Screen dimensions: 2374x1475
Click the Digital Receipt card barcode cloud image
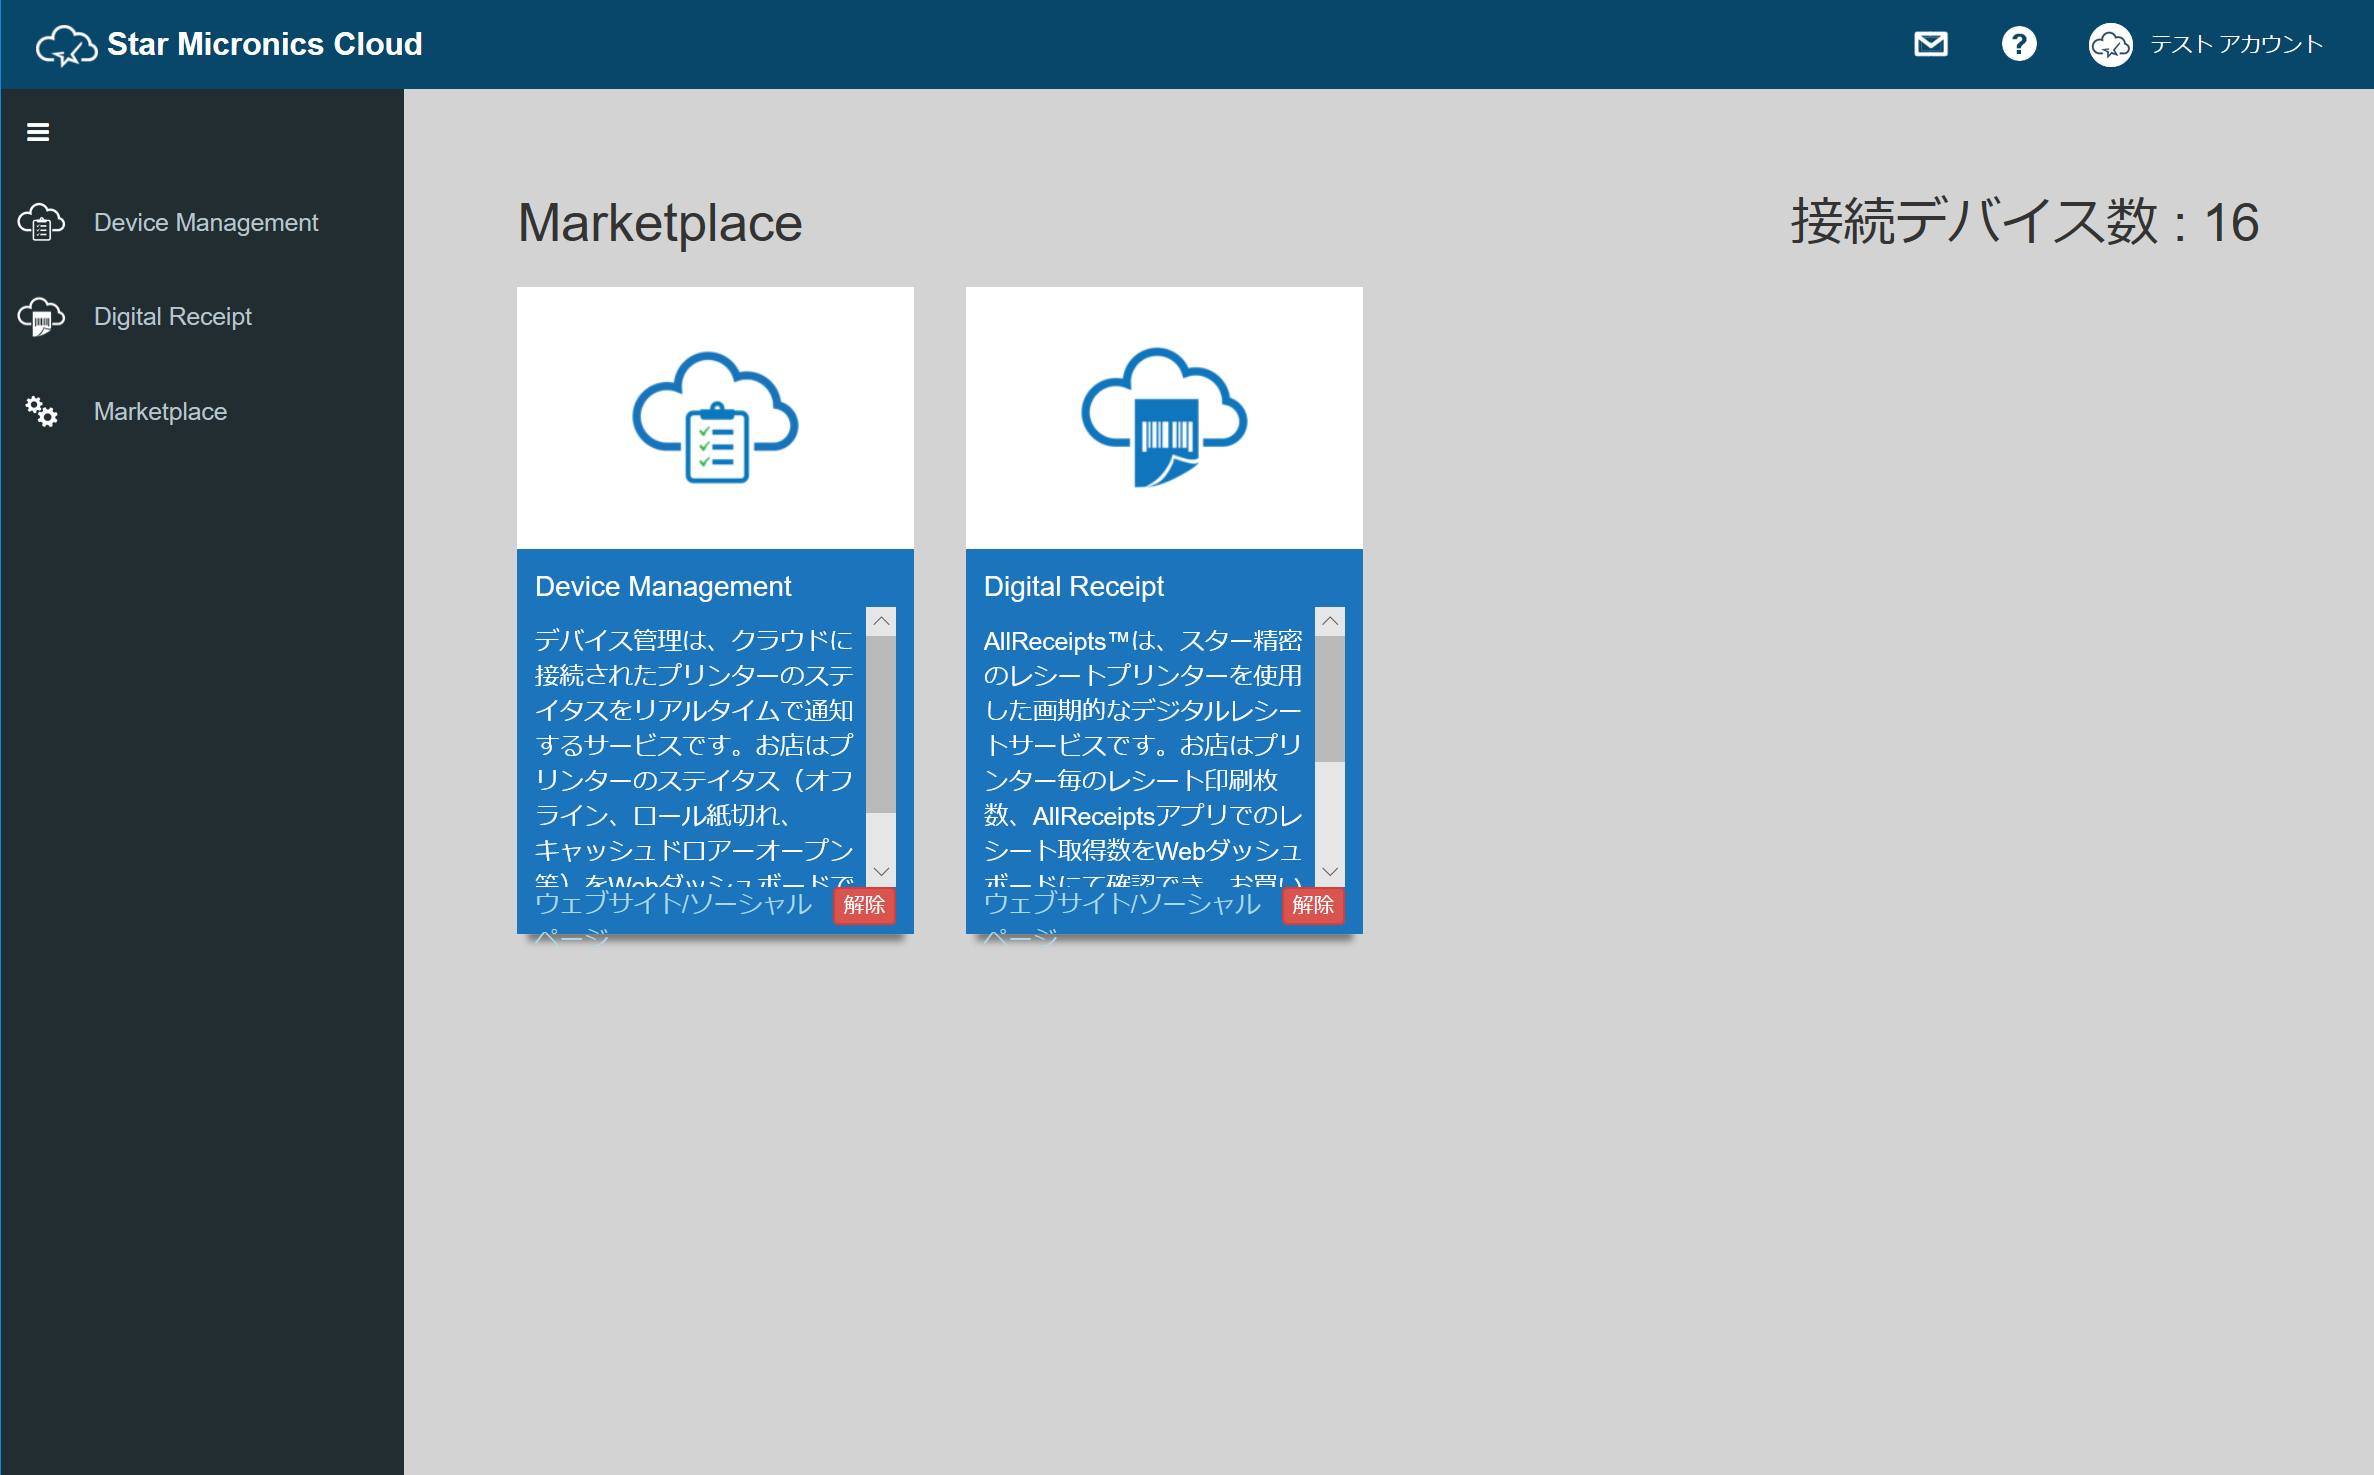[x=1164, y=417]
